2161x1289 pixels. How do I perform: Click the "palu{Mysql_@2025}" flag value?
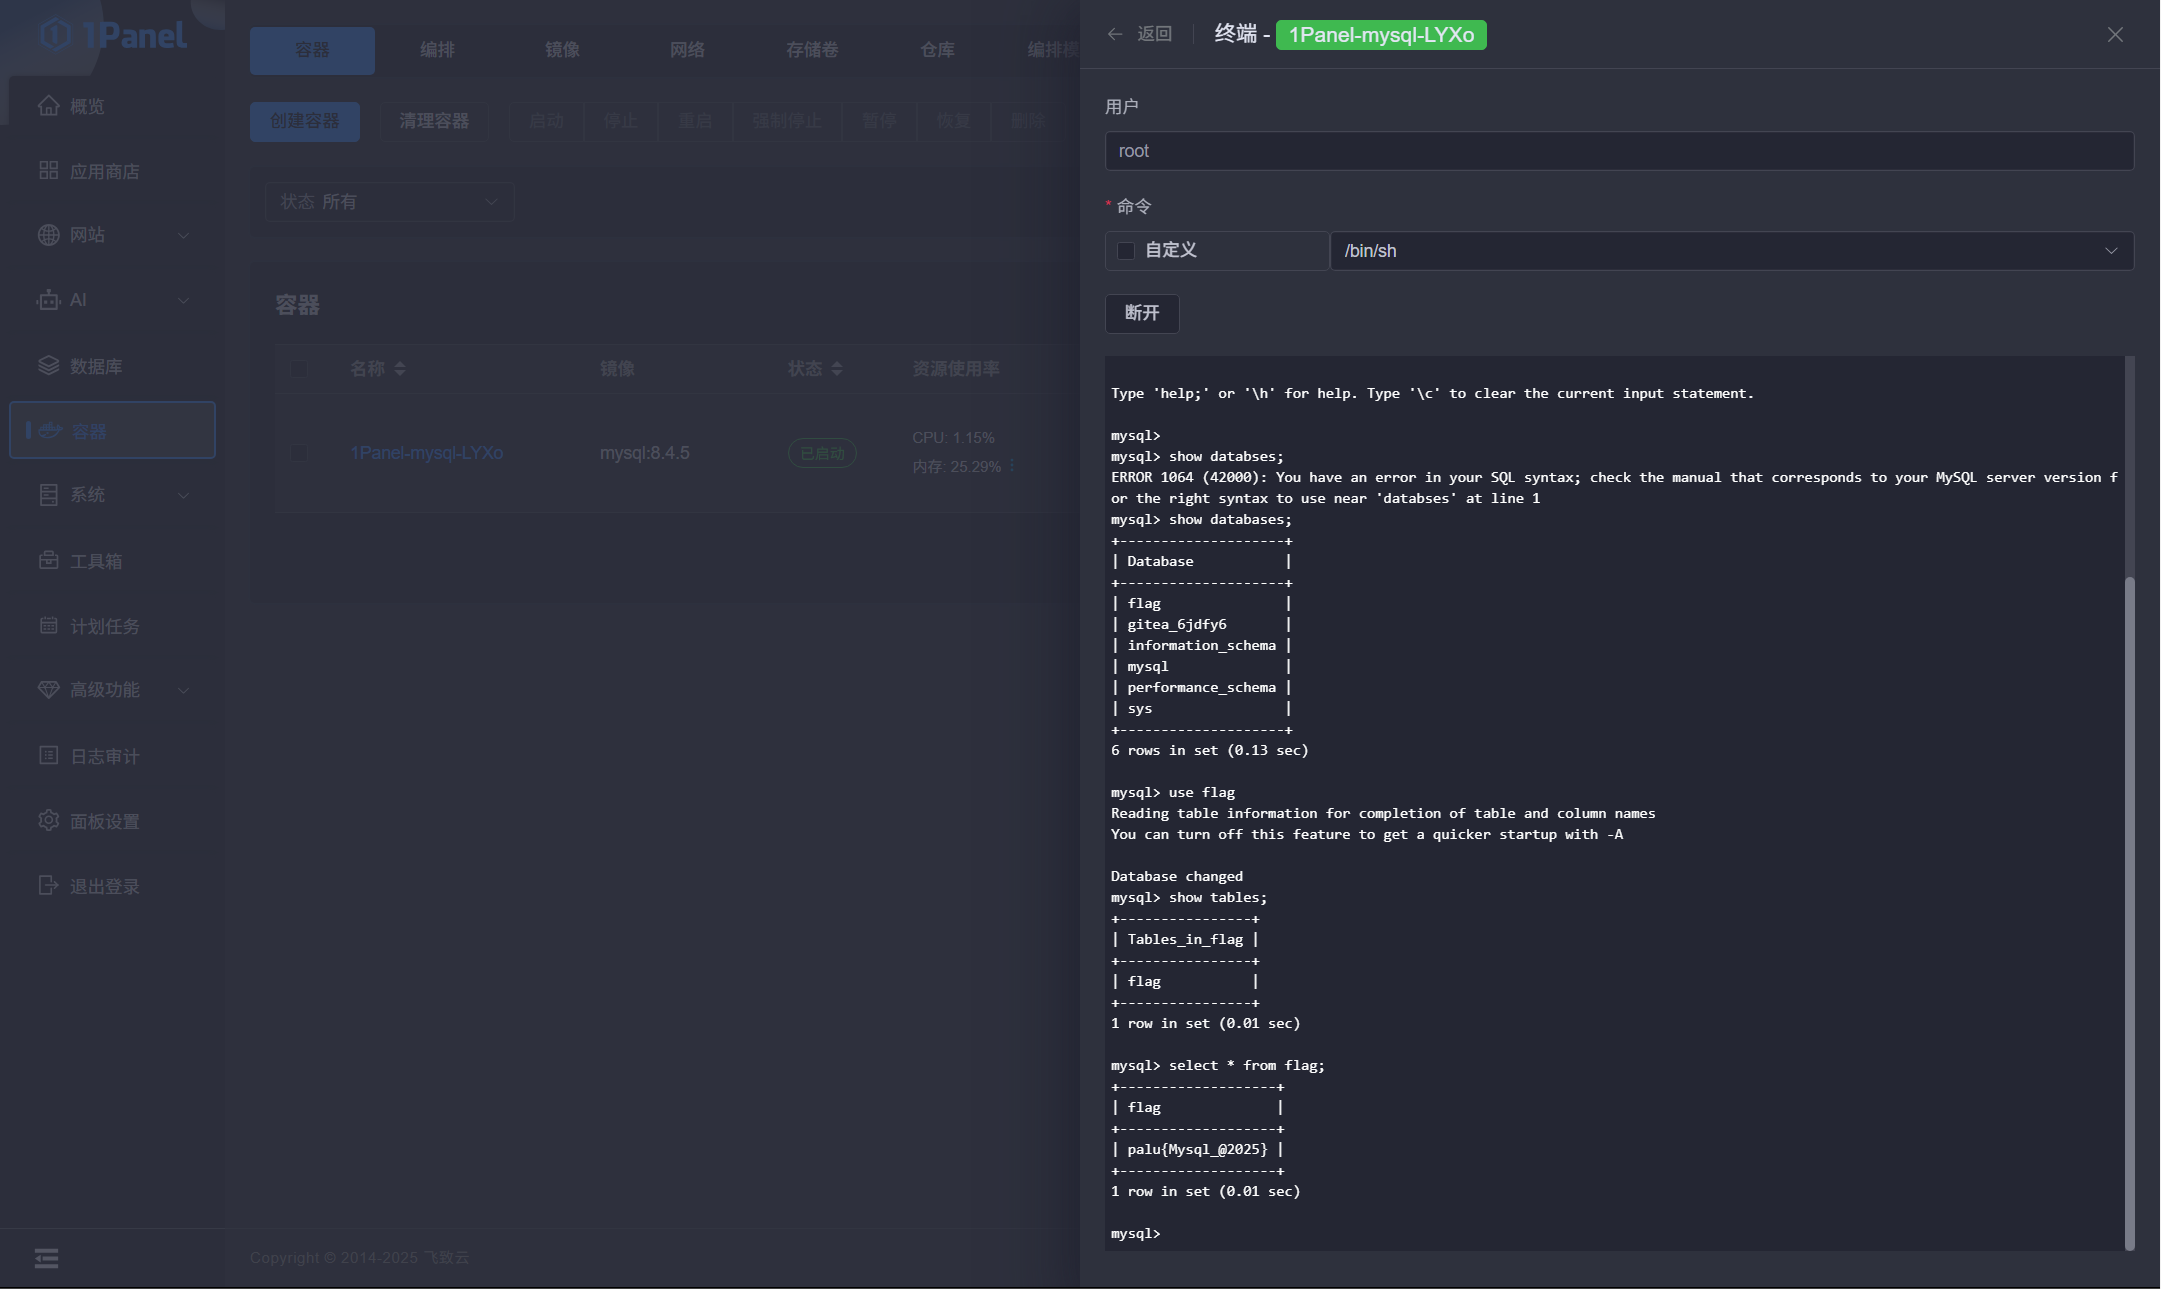coord(1197,1150)
